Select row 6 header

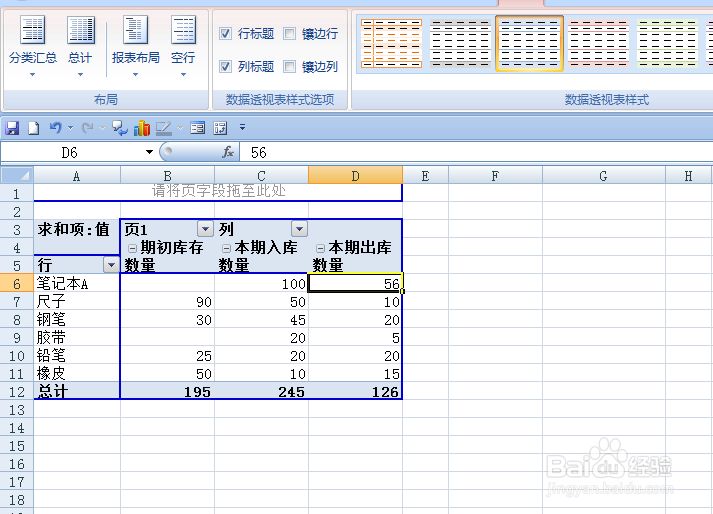pos(17,283)
